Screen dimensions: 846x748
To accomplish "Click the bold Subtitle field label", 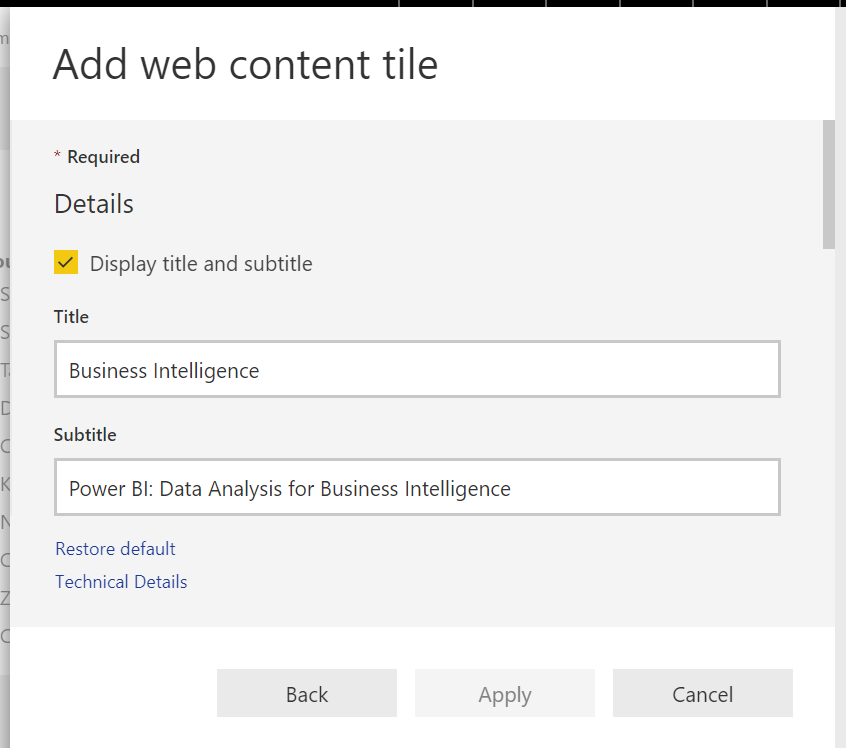I will tap(85, 435).
